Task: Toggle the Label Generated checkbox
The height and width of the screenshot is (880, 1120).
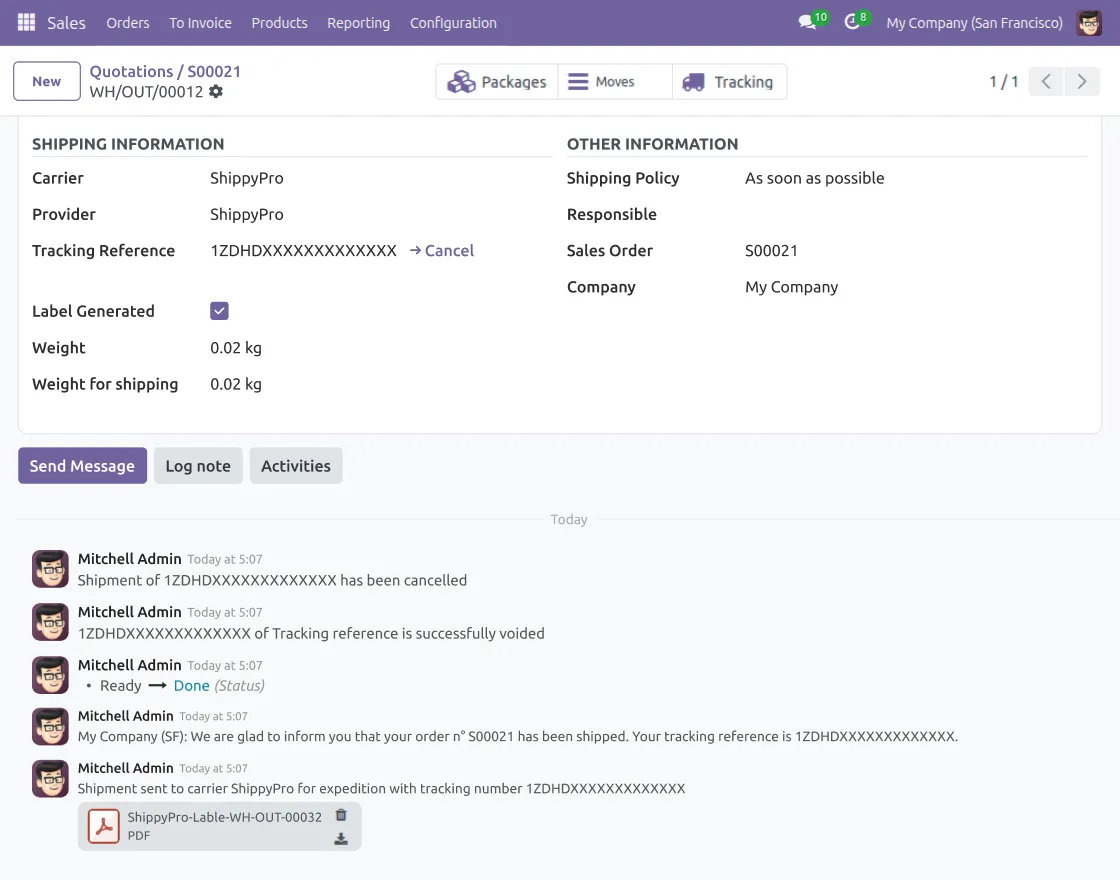Action: click(x=219, y=311)
